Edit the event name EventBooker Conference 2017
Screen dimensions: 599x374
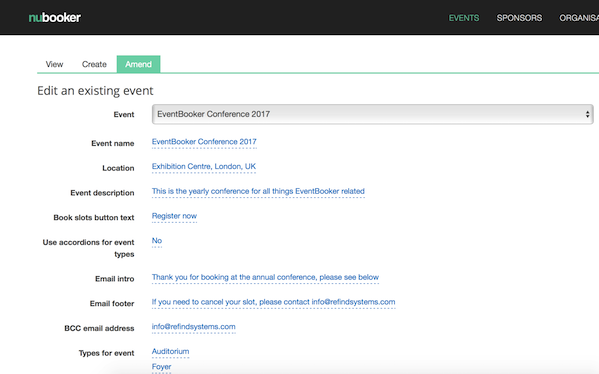tap(204, 142)
